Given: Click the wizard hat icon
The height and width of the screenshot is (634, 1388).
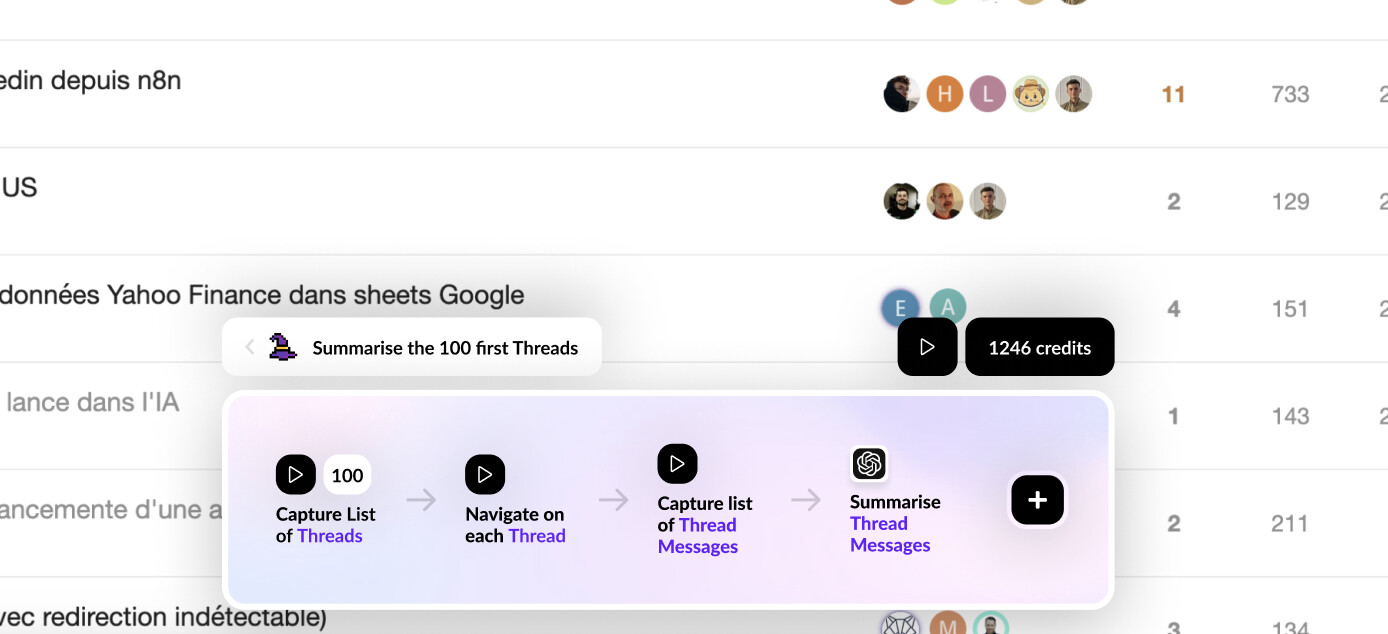Looking at the screenshot, I should tap(283, 347).
